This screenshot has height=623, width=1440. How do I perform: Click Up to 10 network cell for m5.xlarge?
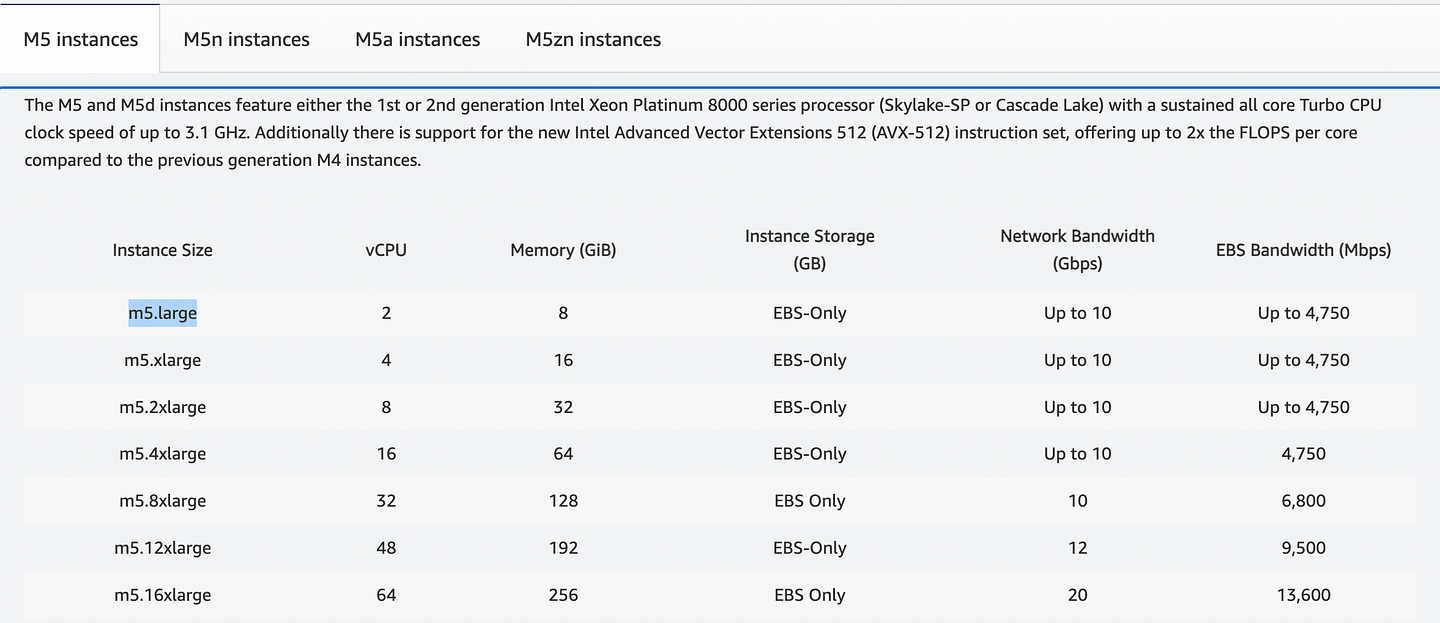(x=1077, y=360)
